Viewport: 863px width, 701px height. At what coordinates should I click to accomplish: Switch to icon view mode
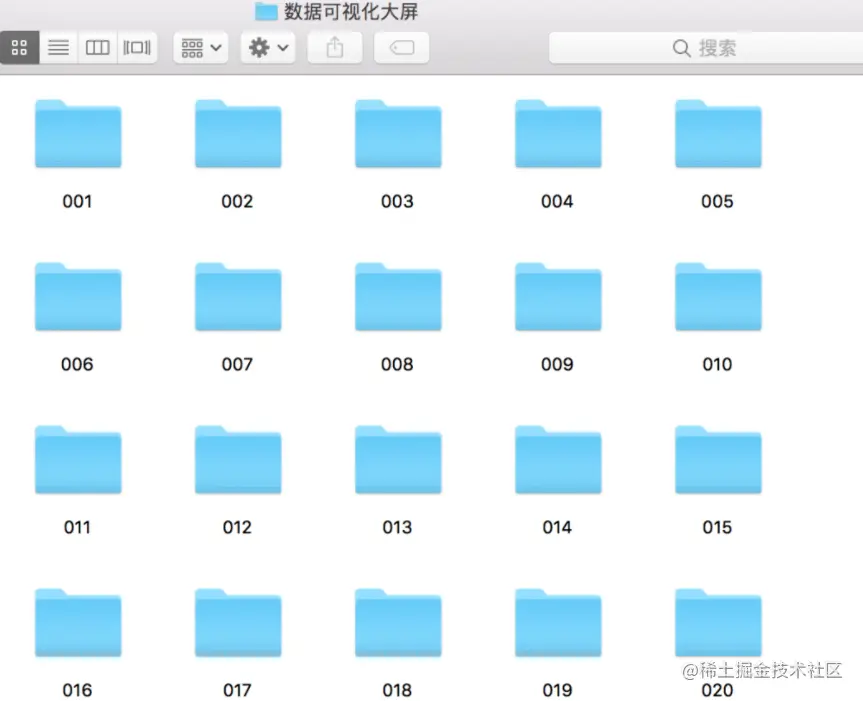pos(19,48)
